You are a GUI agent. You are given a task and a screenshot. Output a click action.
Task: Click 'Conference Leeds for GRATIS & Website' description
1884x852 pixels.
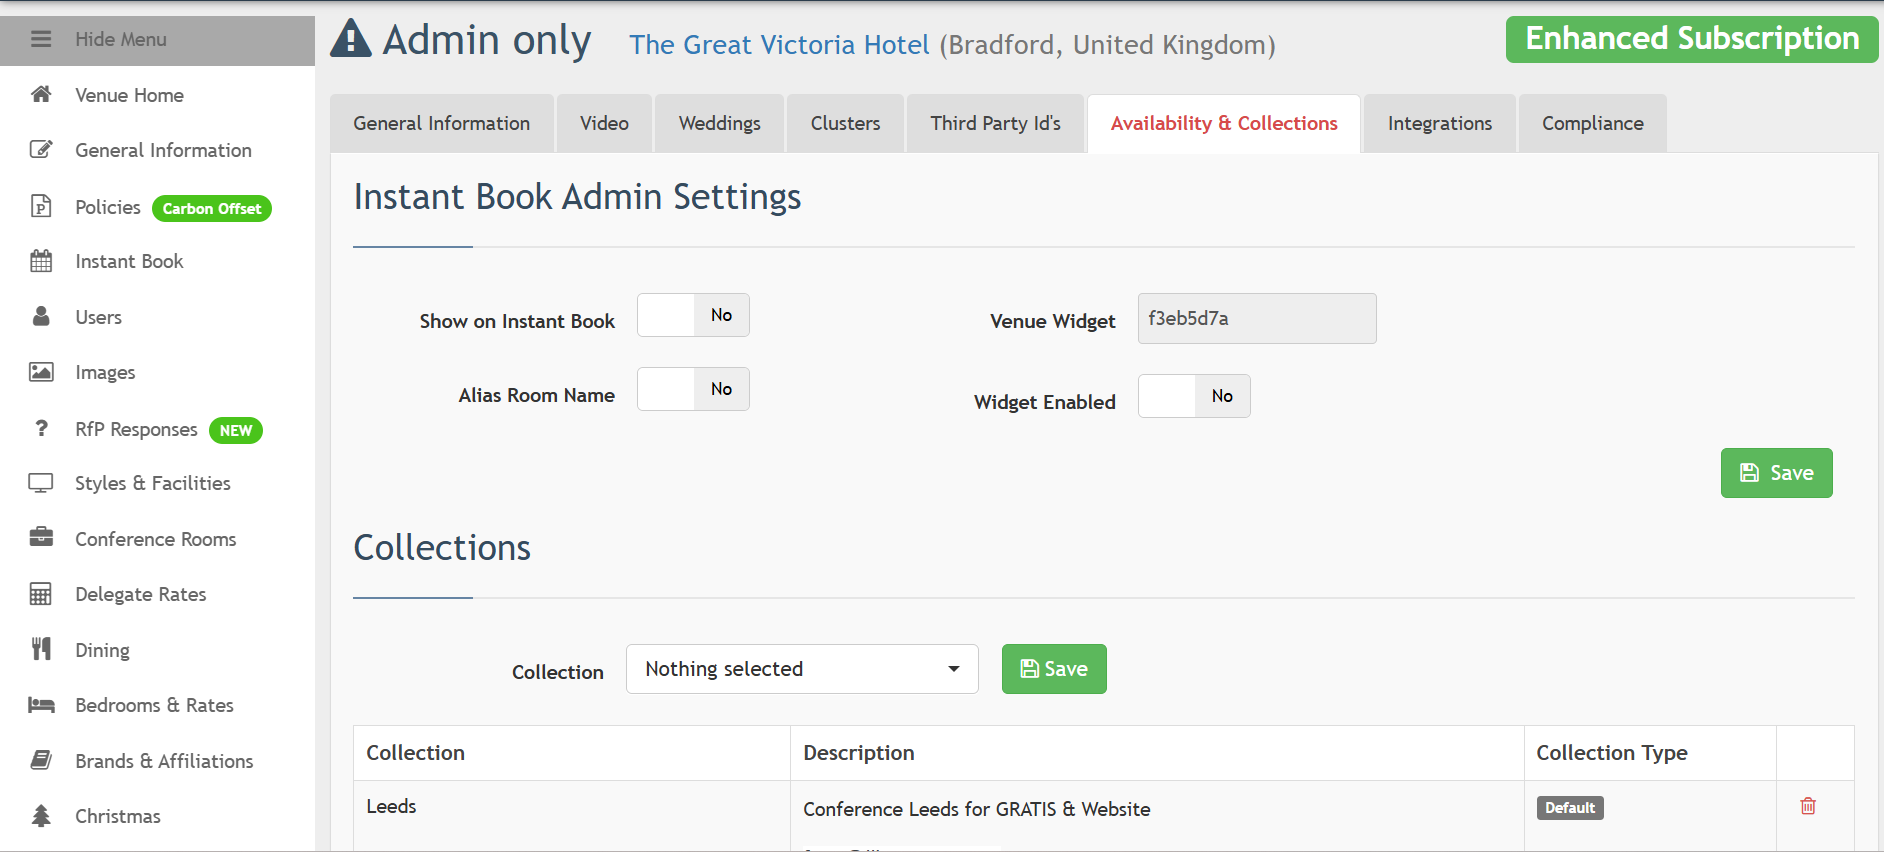[x=977, y=809]
